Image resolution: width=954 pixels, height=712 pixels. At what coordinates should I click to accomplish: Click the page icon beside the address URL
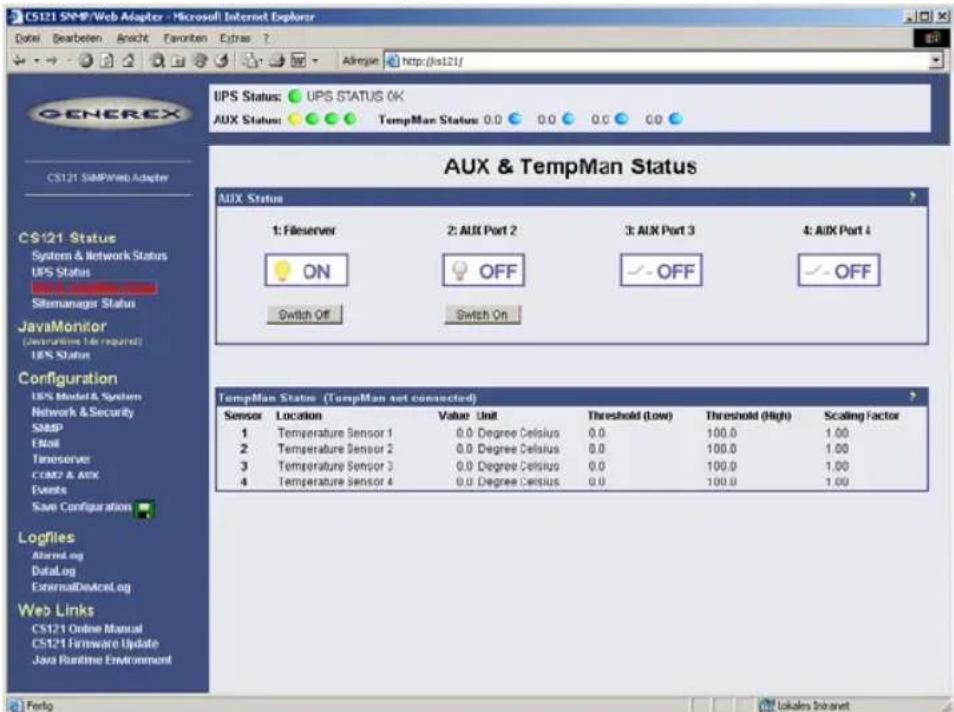pos(393,61)
